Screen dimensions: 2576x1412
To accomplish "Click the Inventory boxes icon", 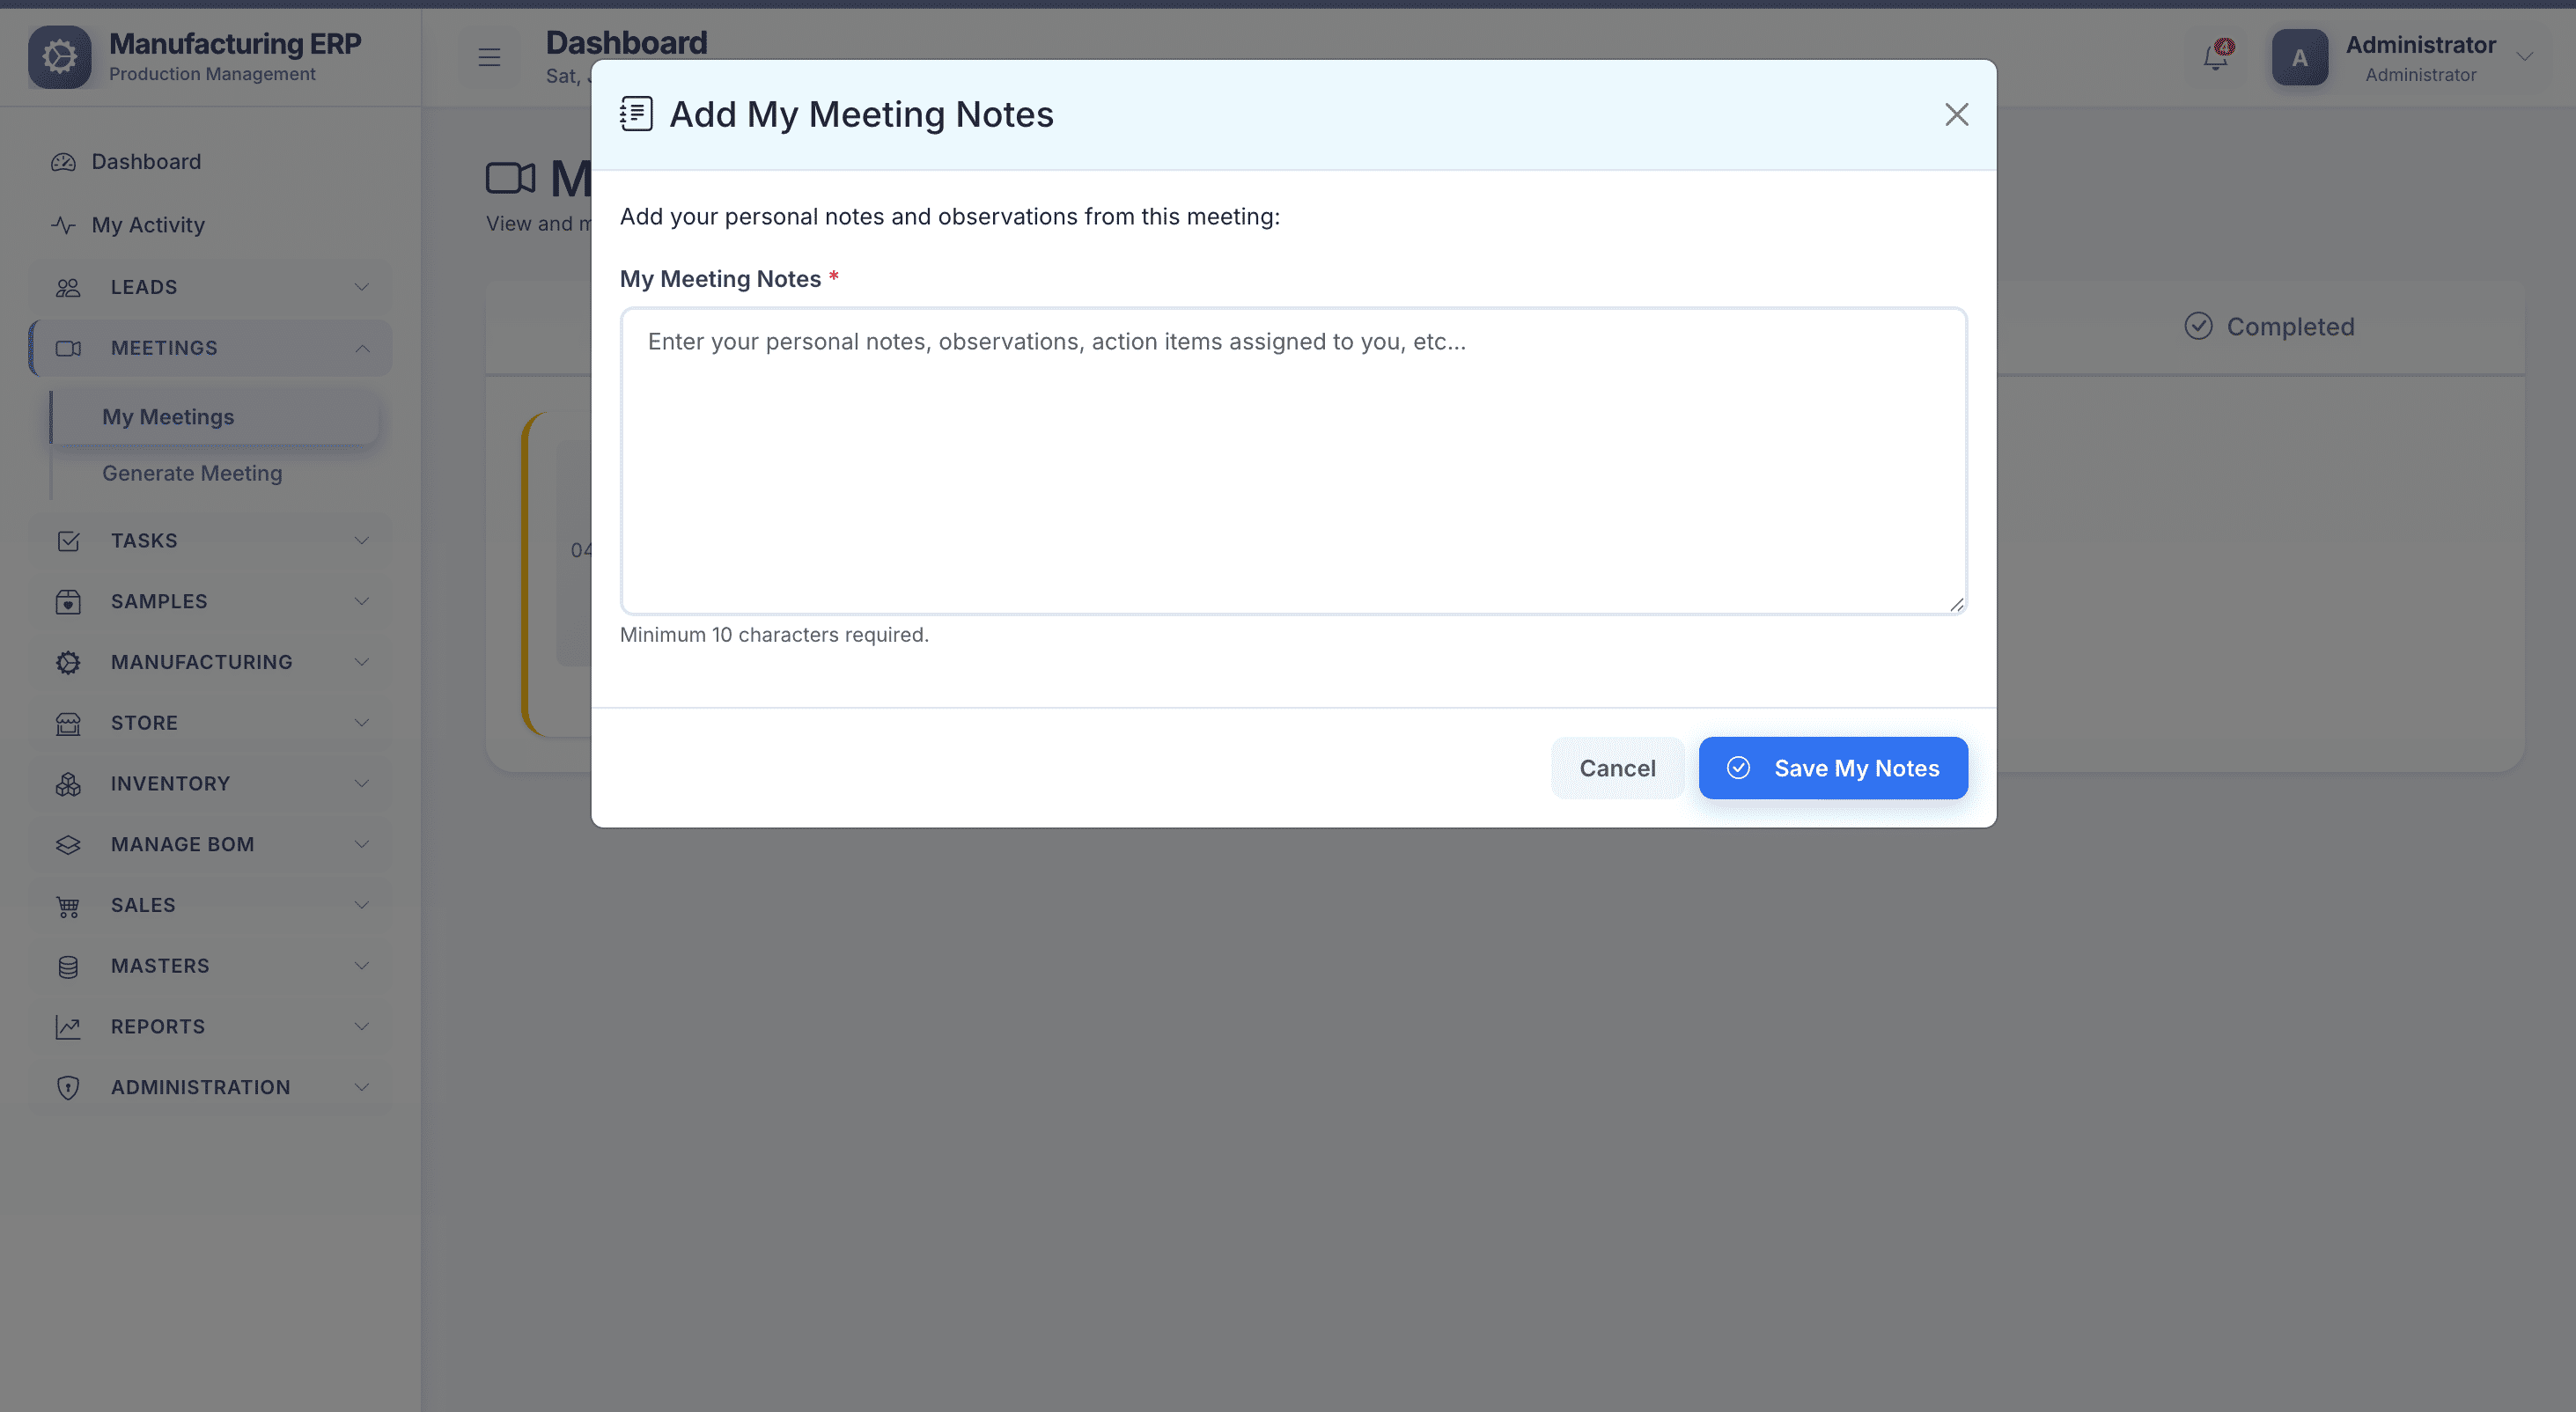I will coord(68,784).
